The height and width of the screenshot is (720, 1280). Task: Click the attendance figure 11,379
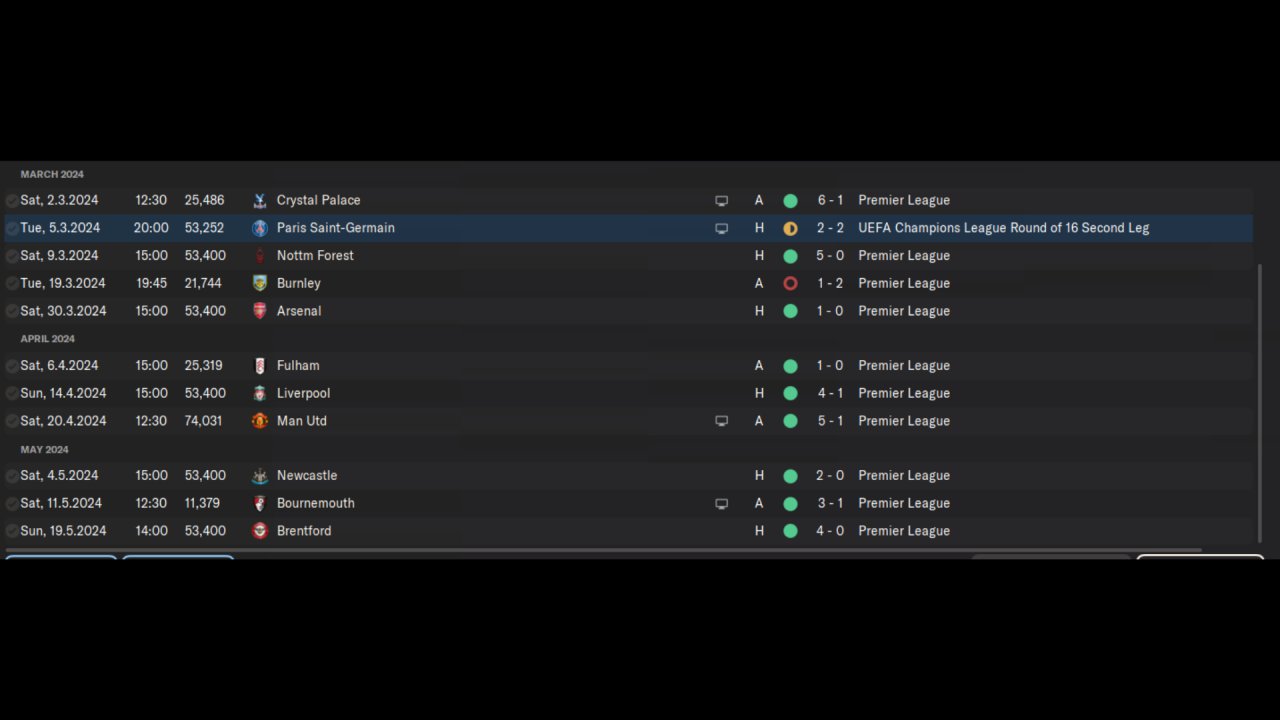click(x=202, y=503)
